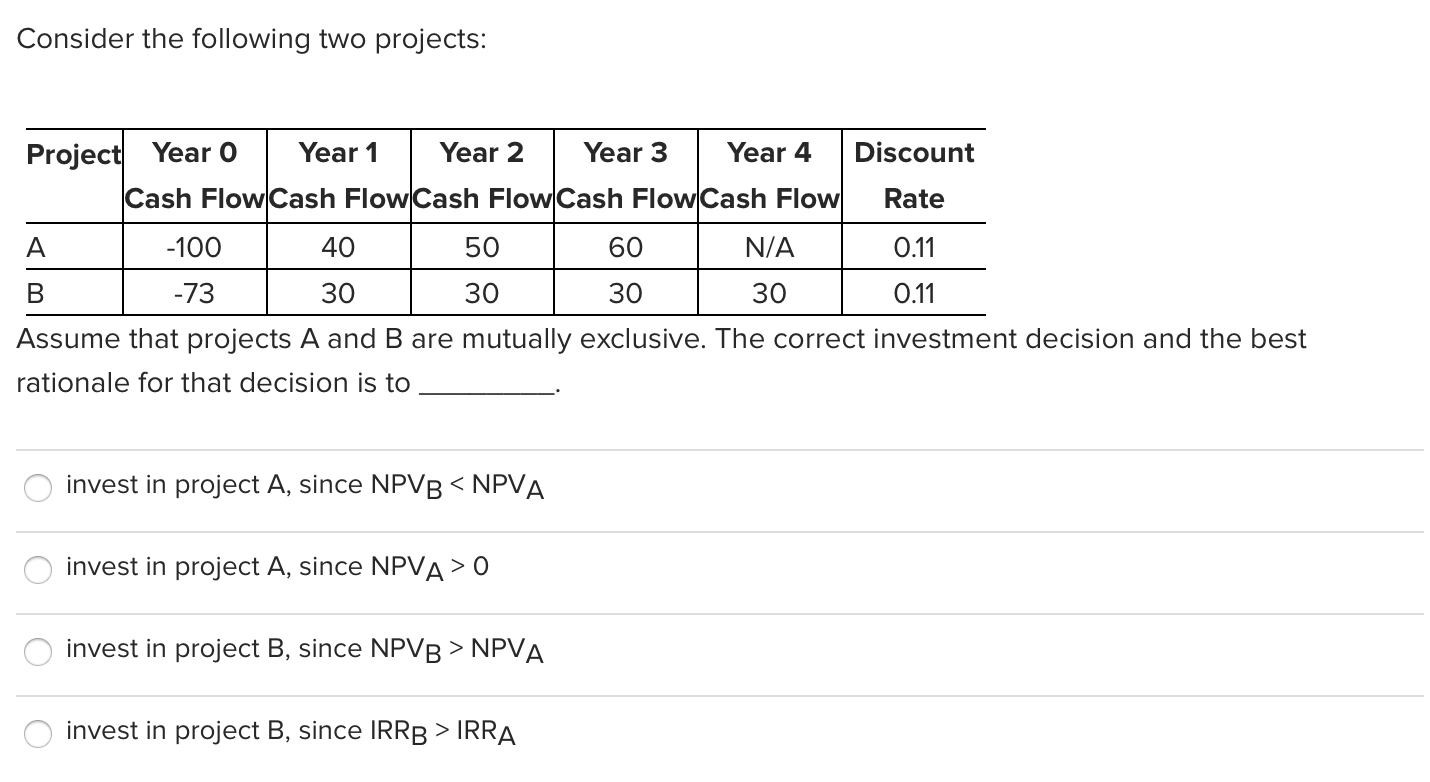Click the -100 cash flow cell for Project A
Viewport: 1430px width, 782px height.
(195, 247)
